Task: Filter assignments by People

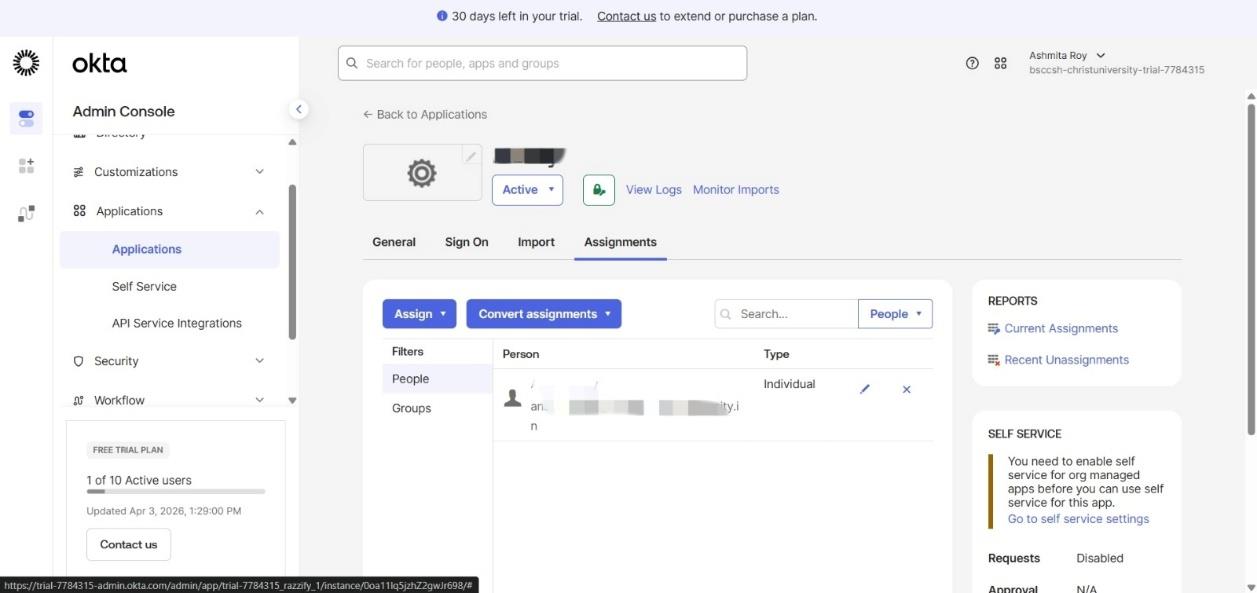Action: (437, 379)
